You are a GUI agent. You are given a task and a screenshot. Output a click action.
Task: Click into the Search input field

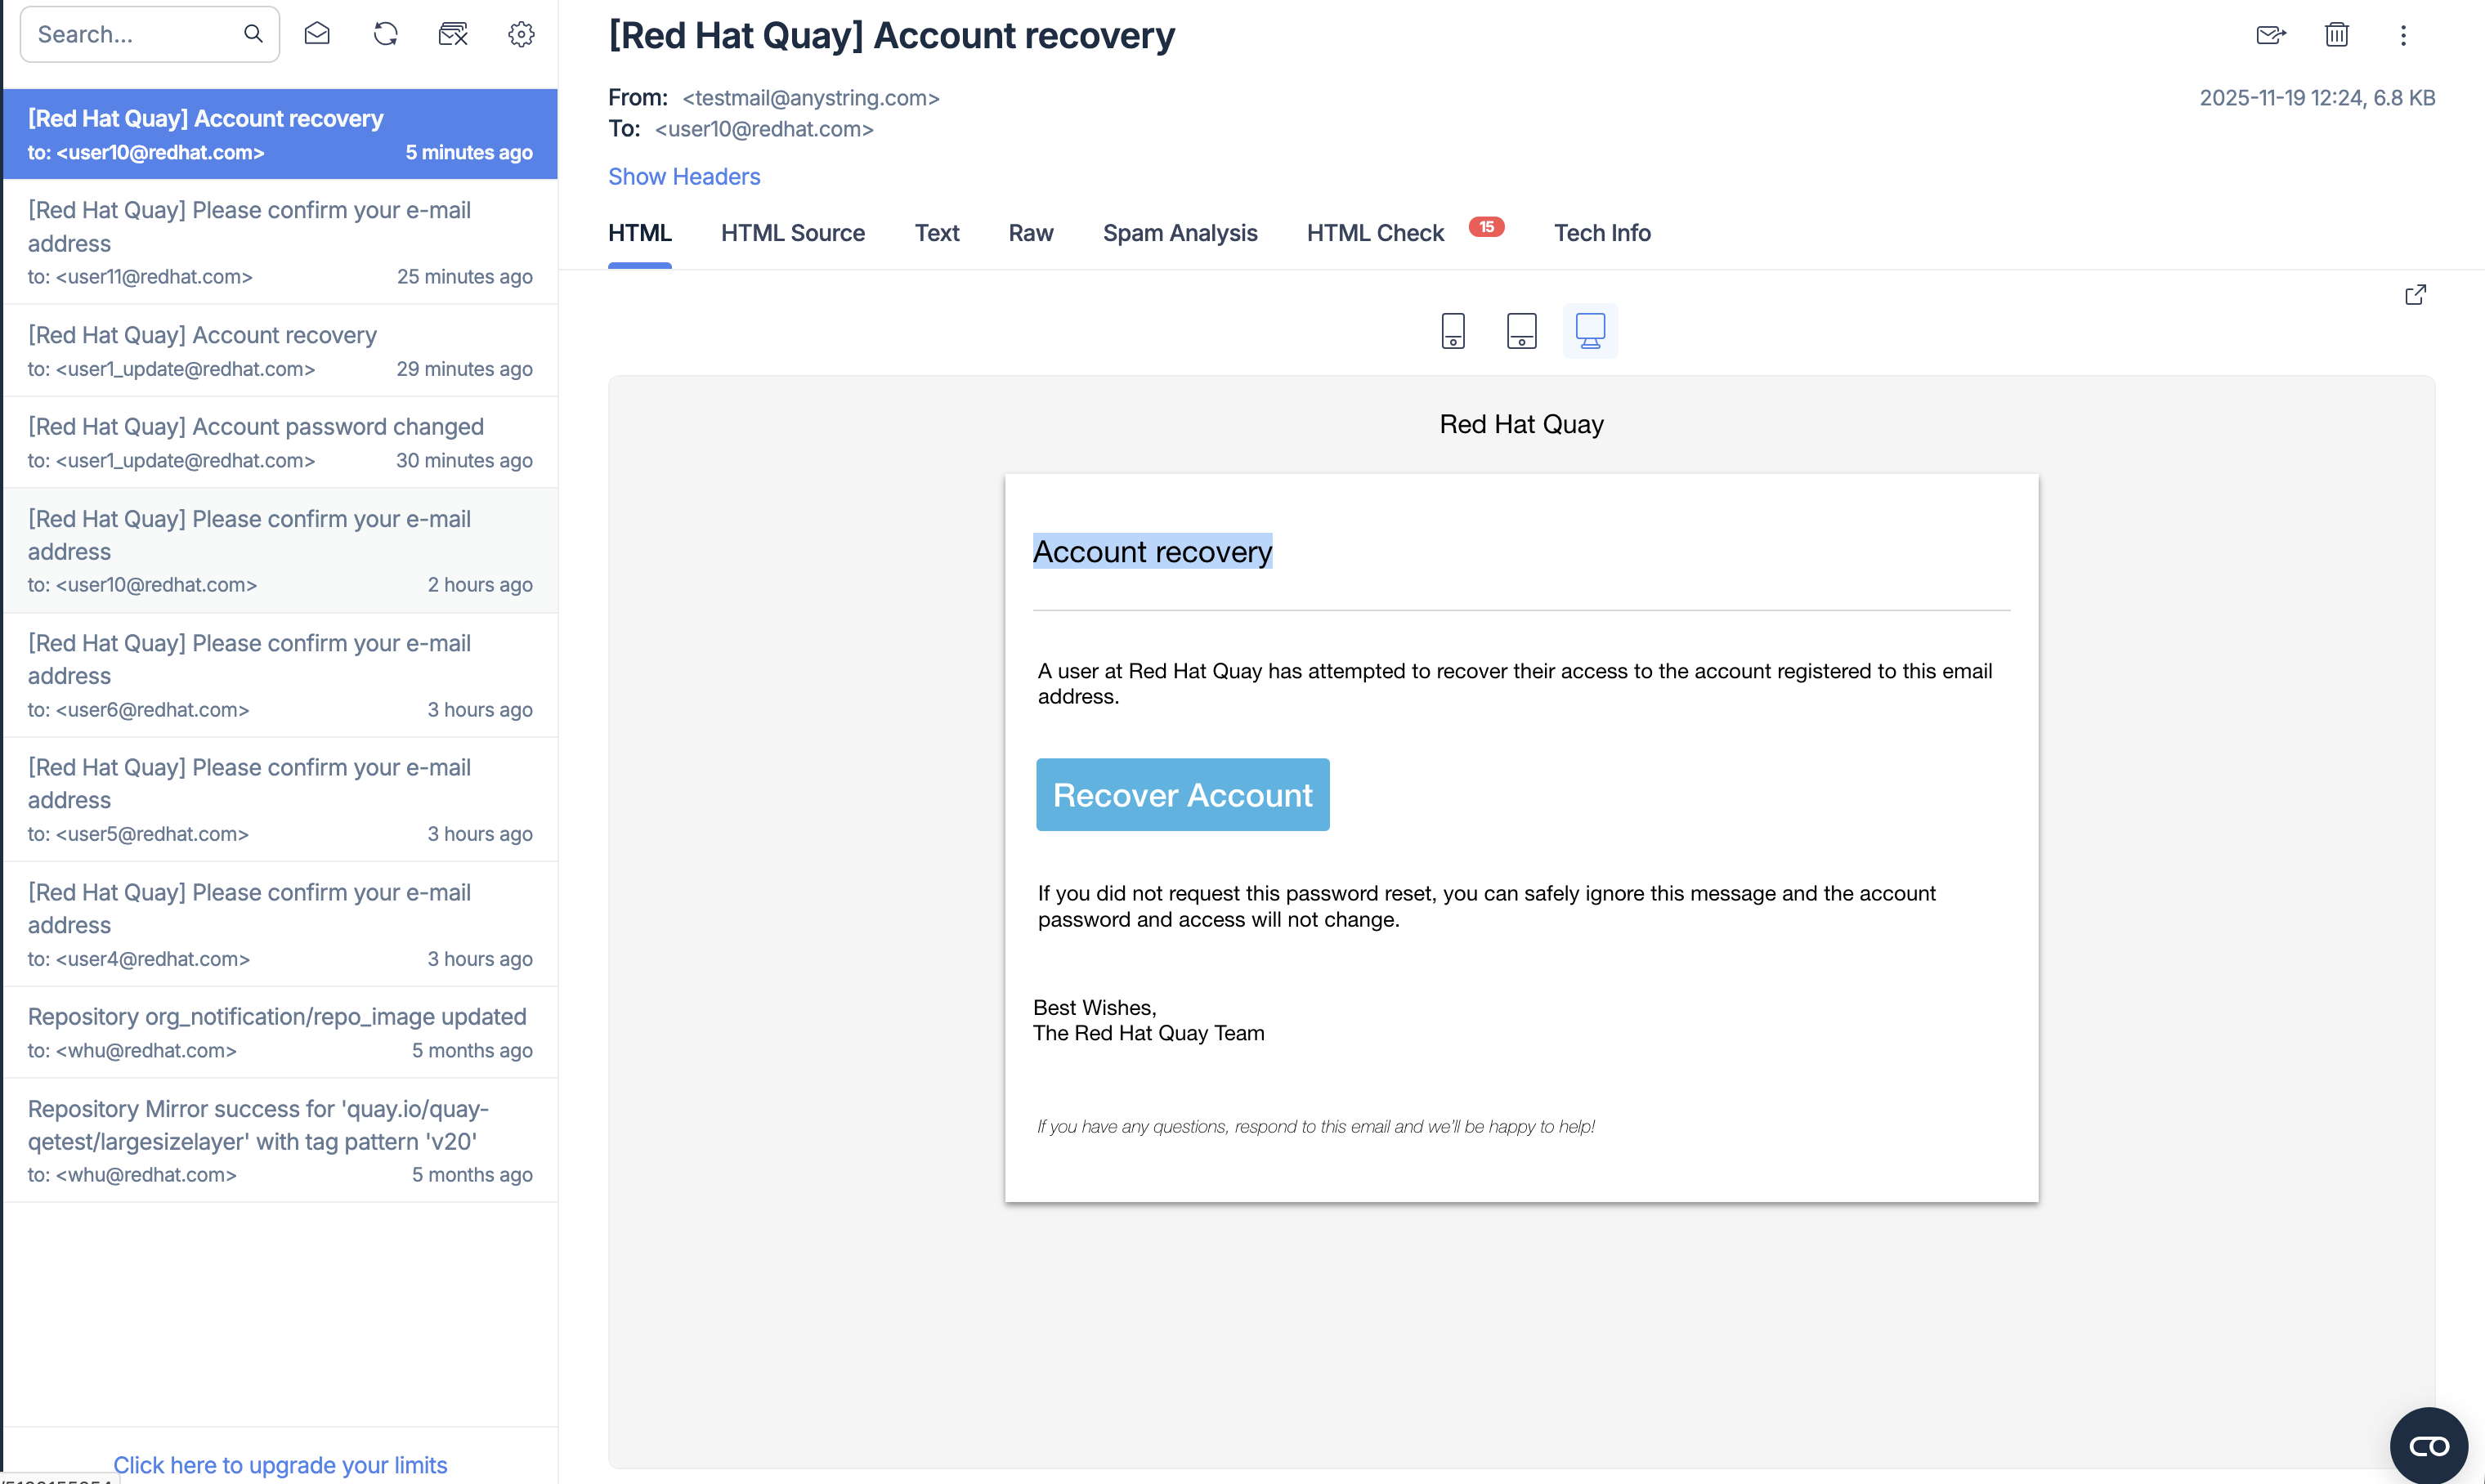click(x=130, y=34)
